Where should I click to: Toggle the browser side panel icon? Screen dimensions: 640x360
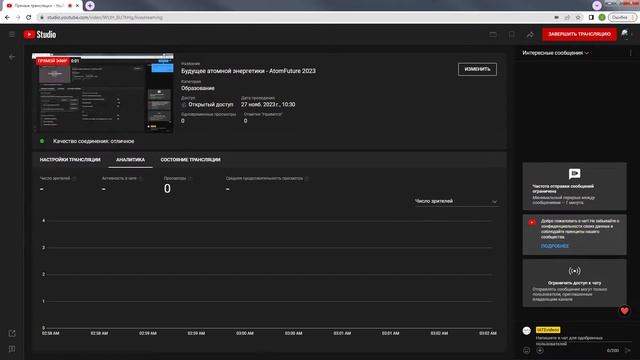(591, 18)
